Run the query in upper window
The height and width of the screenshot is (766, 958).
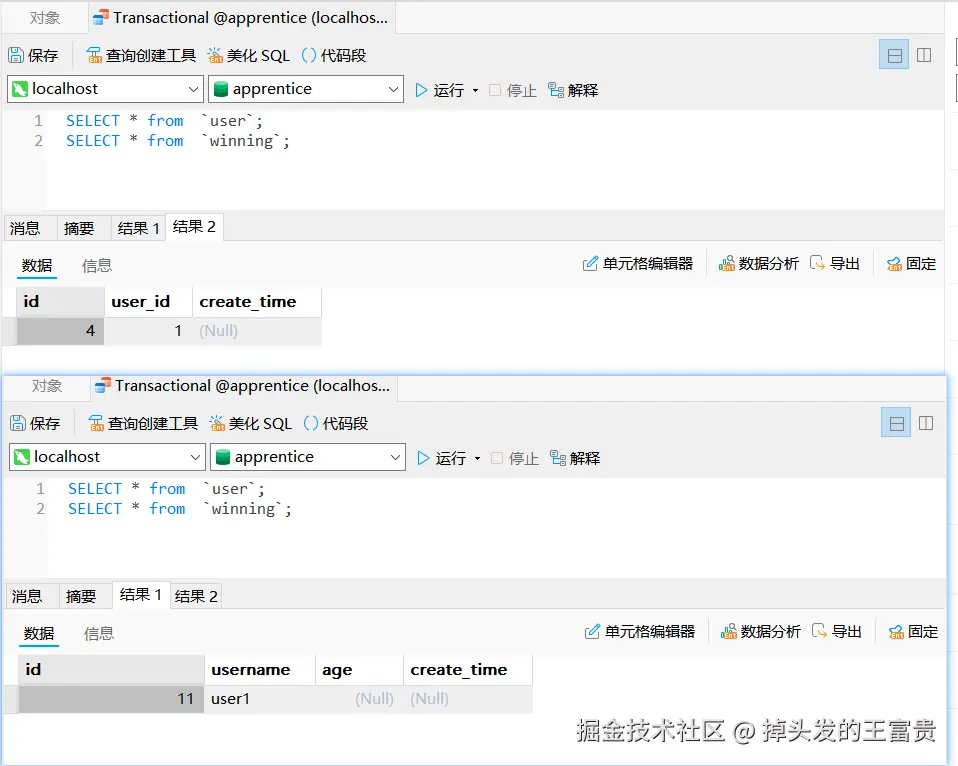[x=440, y=90]
